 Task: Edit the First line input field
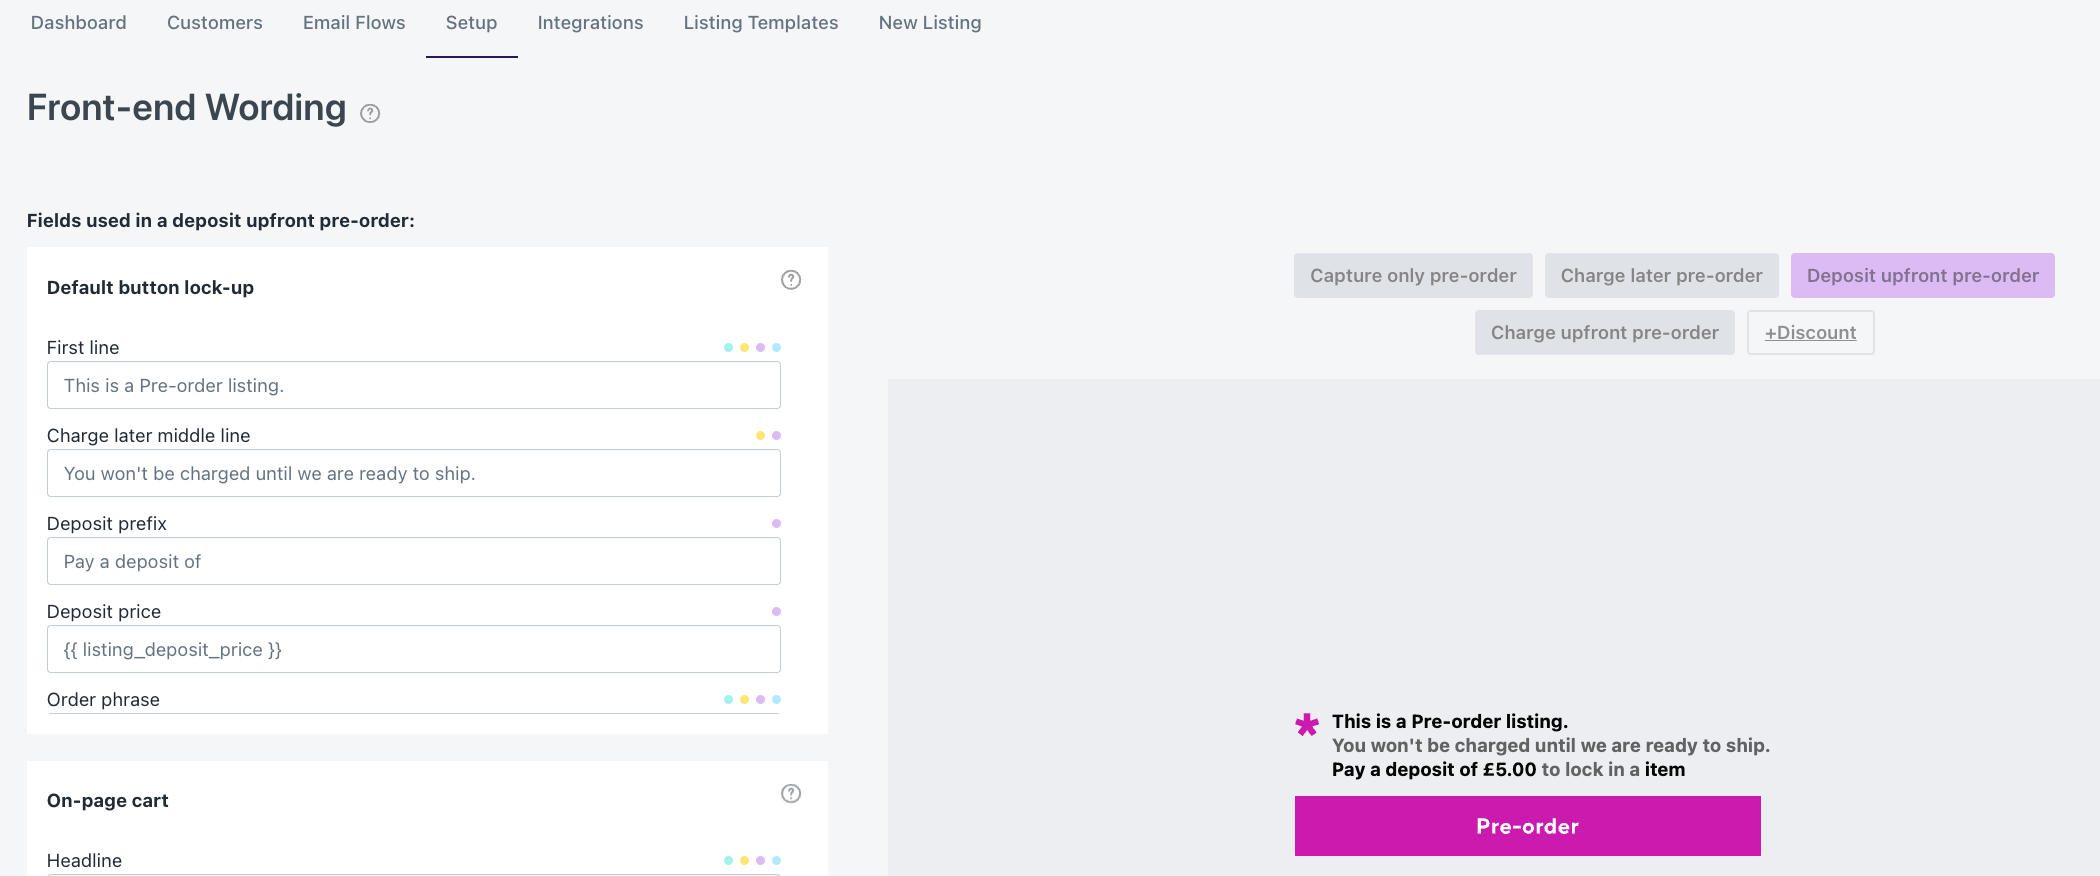tap(413, 386)
